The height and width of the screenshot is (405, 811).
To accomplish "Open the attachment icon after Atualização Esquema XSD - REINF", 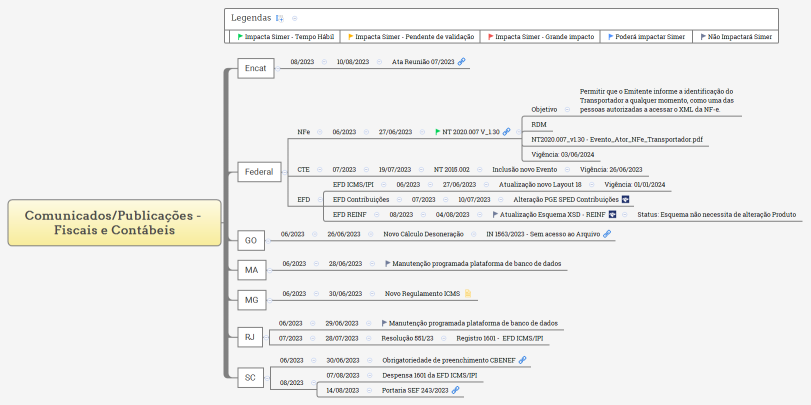I will (613, 214).
